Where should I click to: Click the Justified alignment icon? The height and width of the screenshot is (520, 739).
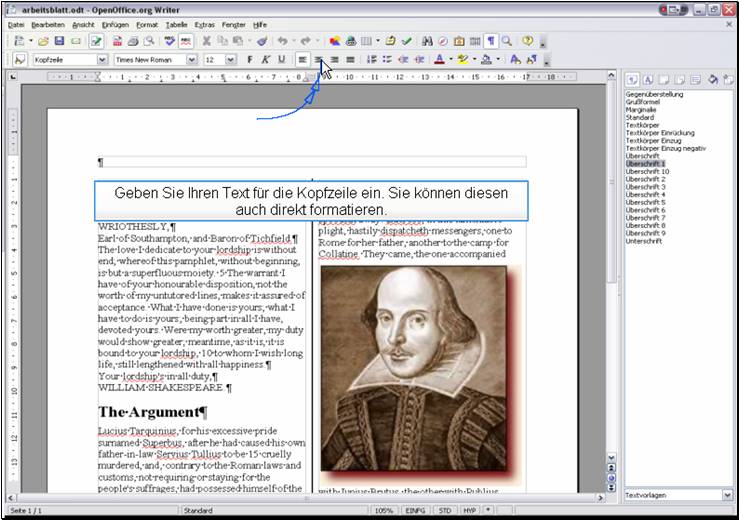pyautogui.click(x=351, y=60)
